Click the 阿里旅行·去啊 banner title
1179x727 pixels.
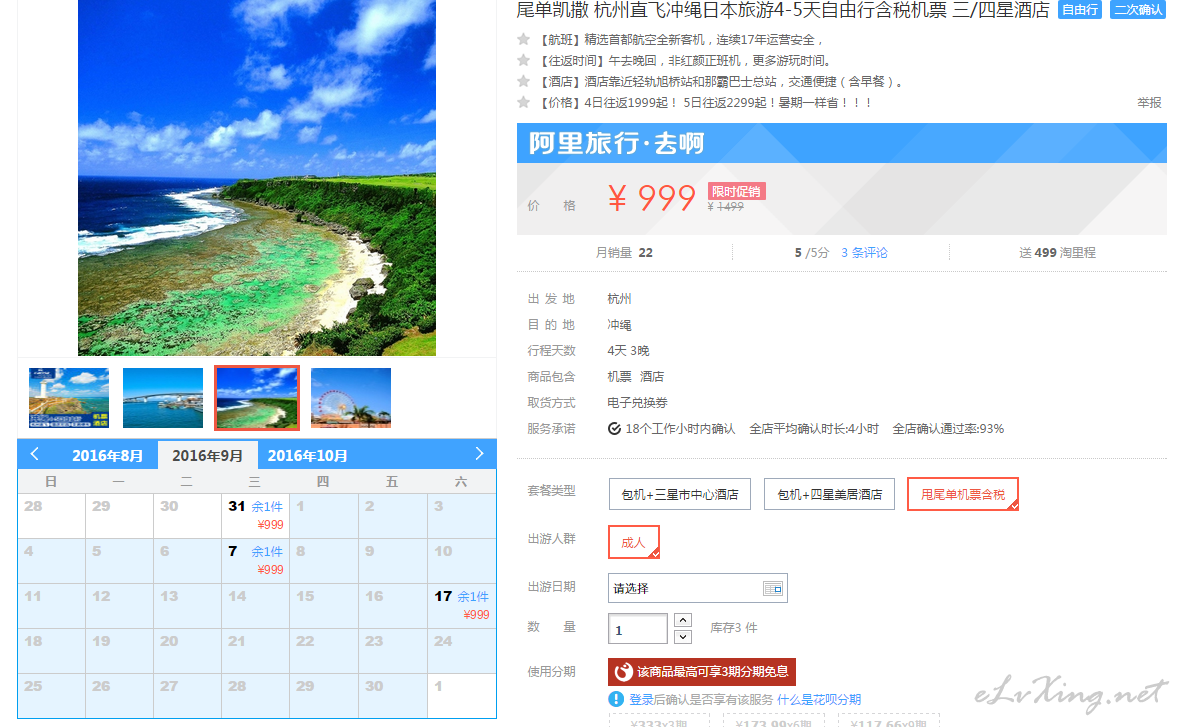click(617, 143)
